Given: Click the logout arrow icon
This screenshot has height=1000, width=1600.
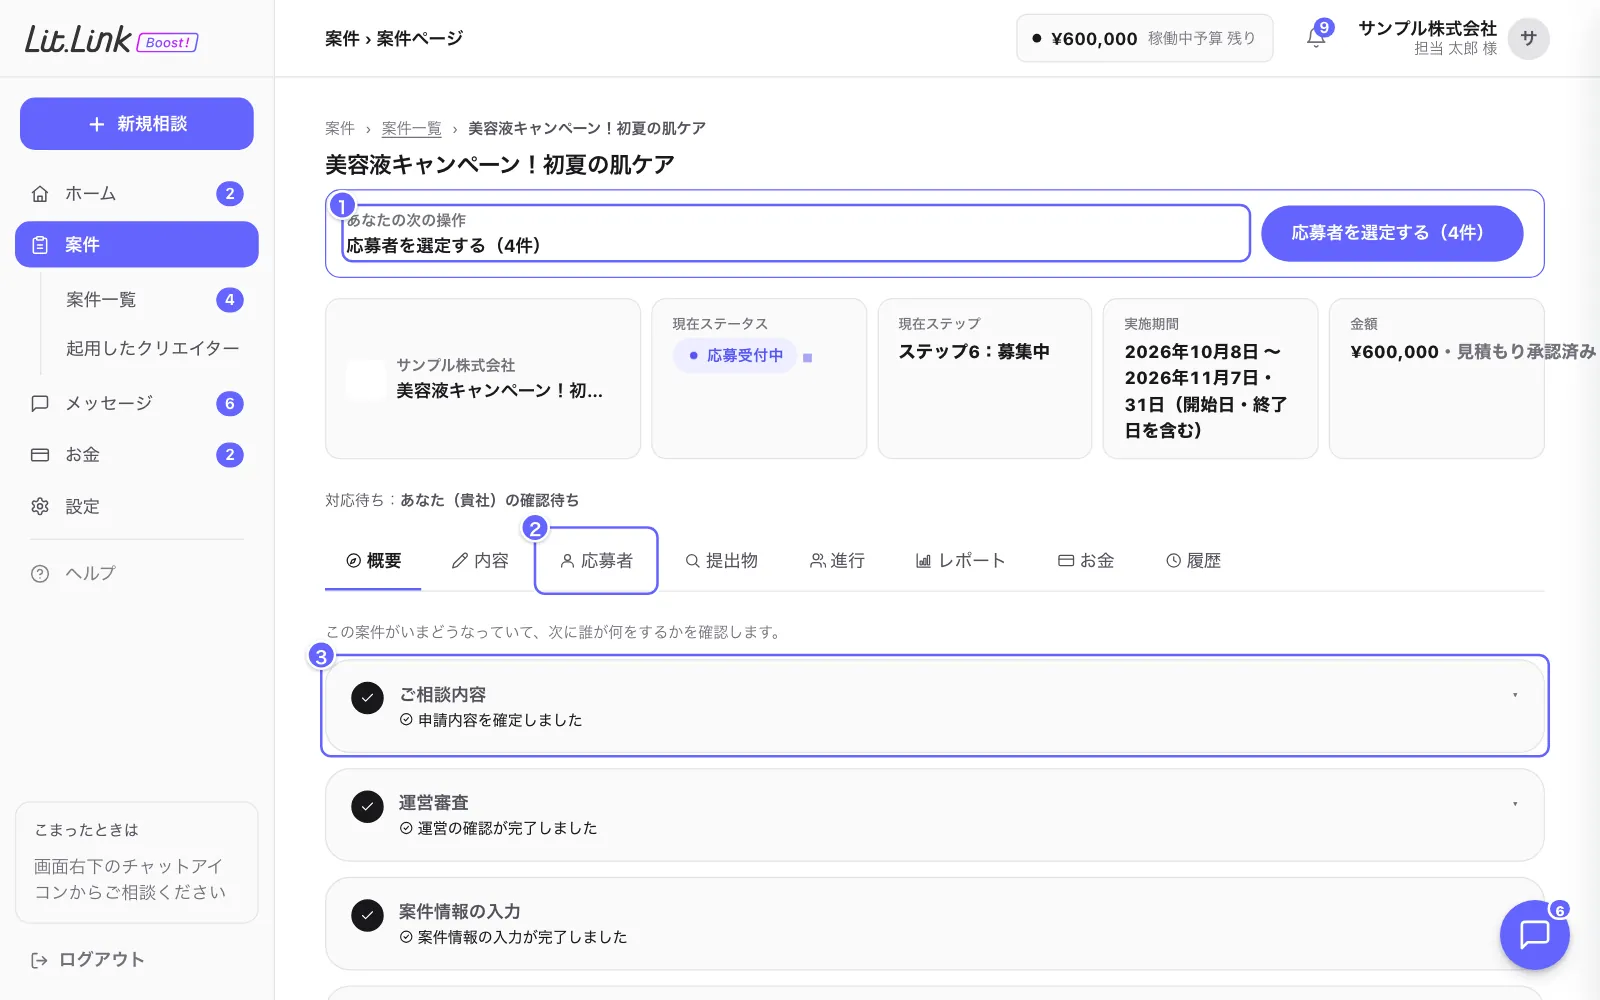Looking at the screenshot, I should (40, 960).
